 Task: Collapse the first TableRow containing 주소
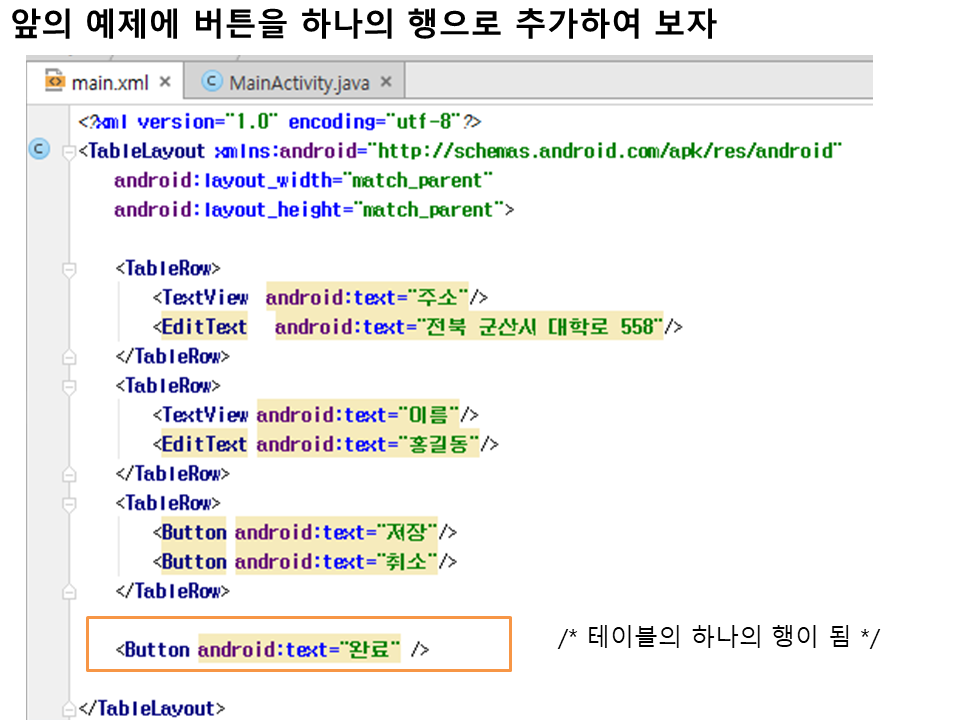[x=69, y=269]
